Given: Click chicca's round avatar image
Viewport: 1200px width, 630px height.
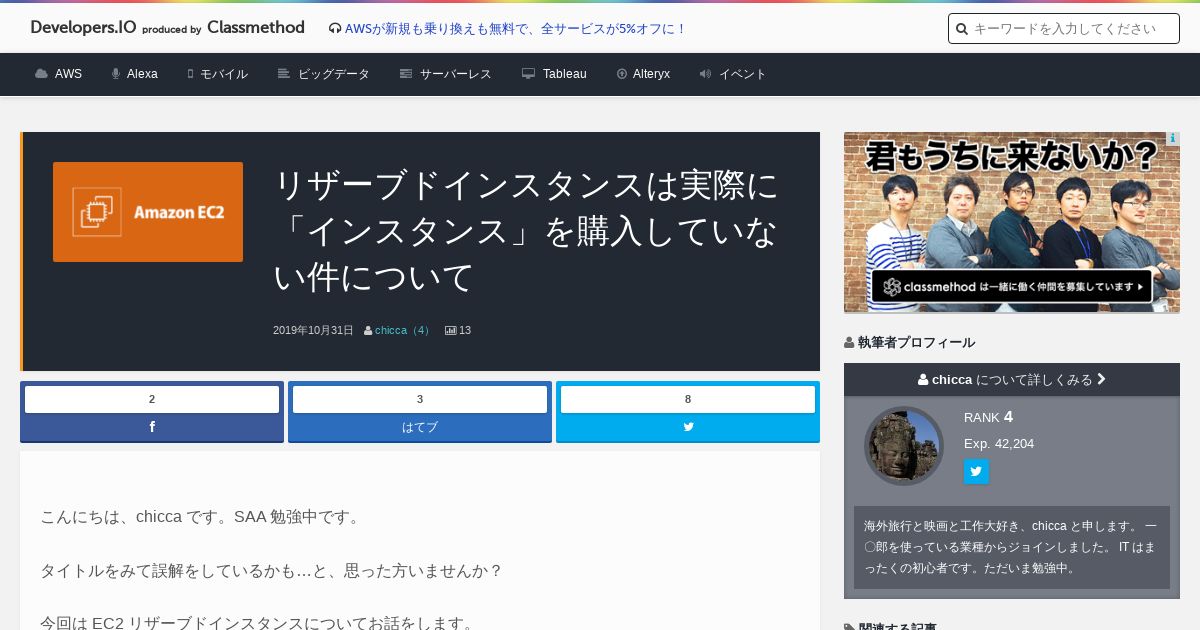Looking at the screenshot, I should (x=904, y=445).
